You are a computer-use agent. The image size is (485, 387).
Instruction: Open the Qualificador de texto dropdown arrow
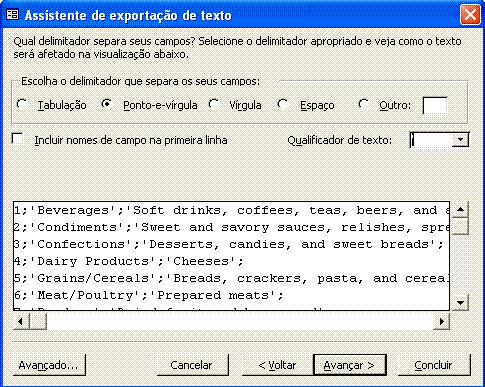click(460, 140)
